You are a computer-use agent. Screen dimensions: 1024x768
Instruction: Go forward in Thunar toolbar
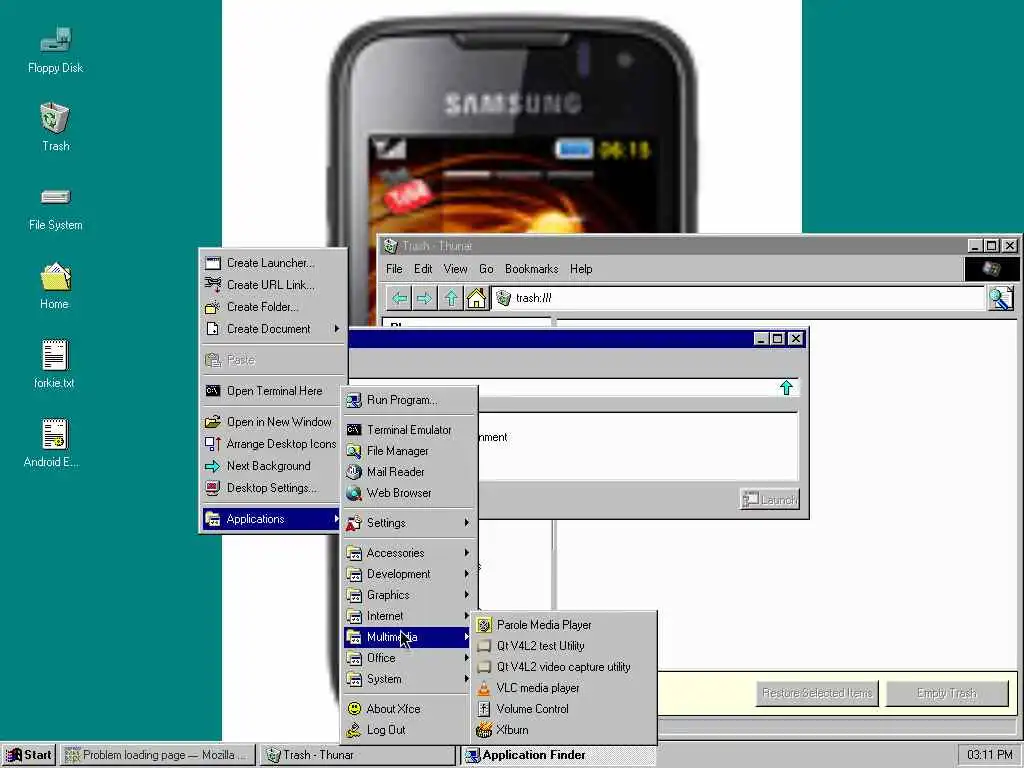424,298
